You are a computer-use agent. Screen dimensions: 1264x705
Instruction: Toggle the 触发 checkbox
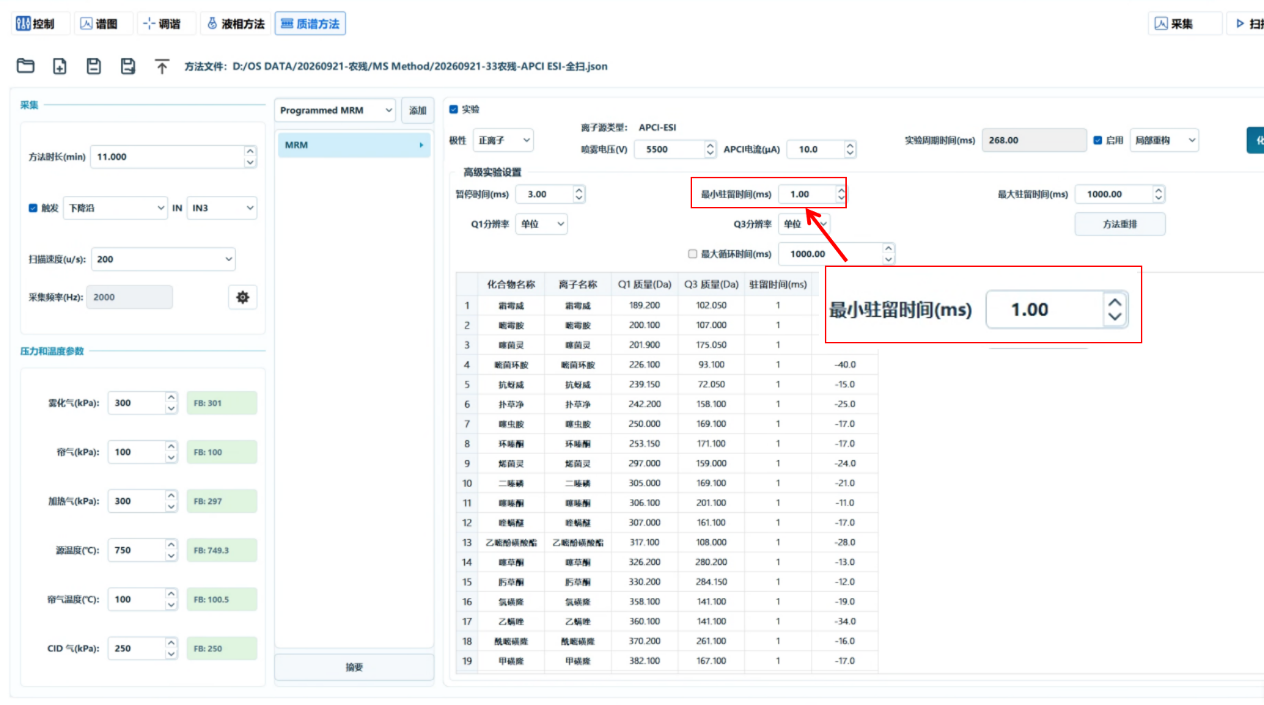coord(33,208)
